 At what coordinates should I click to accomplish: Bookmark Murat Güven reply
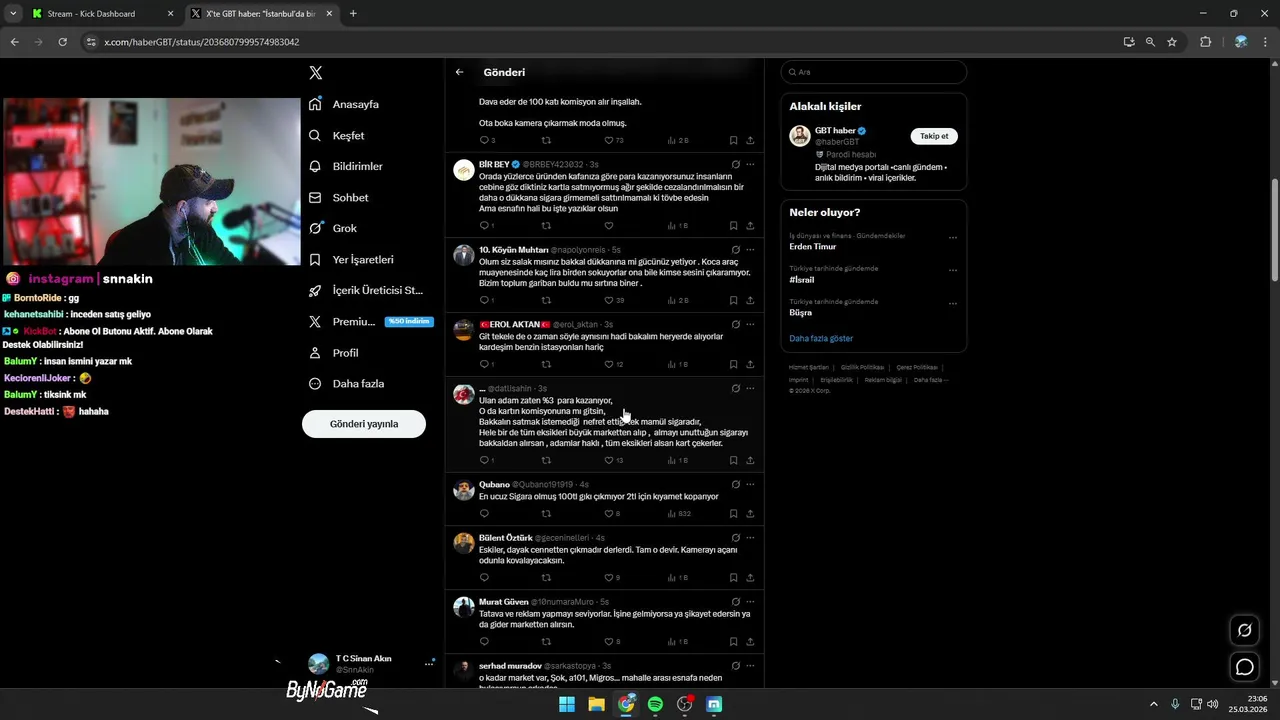[x=733, y=641]
